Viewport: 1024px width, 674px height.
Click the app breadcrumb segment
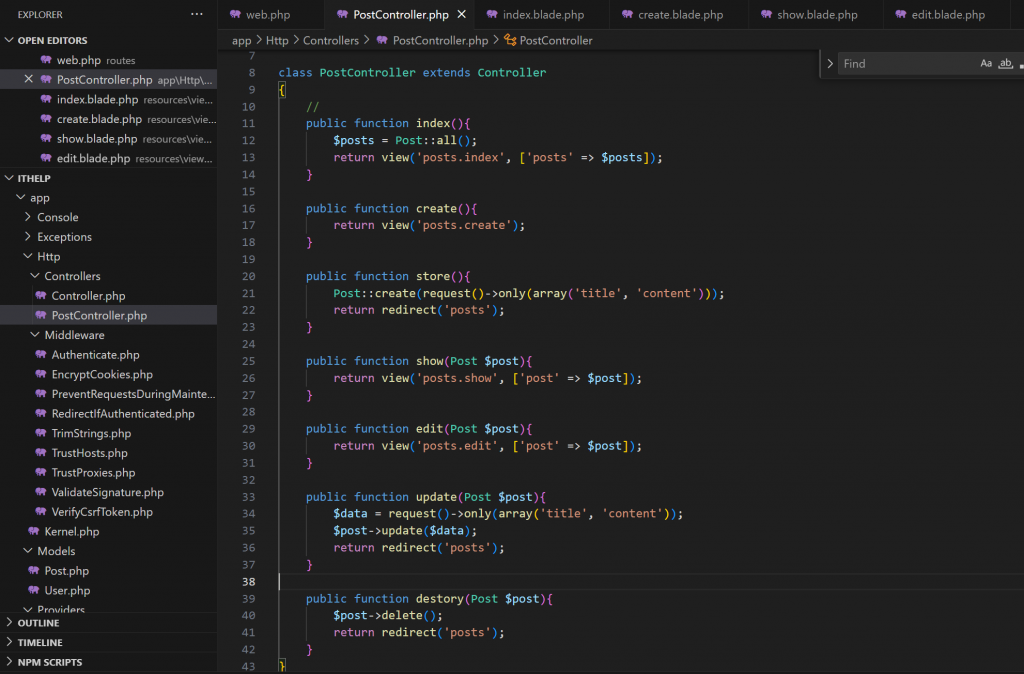241,40
